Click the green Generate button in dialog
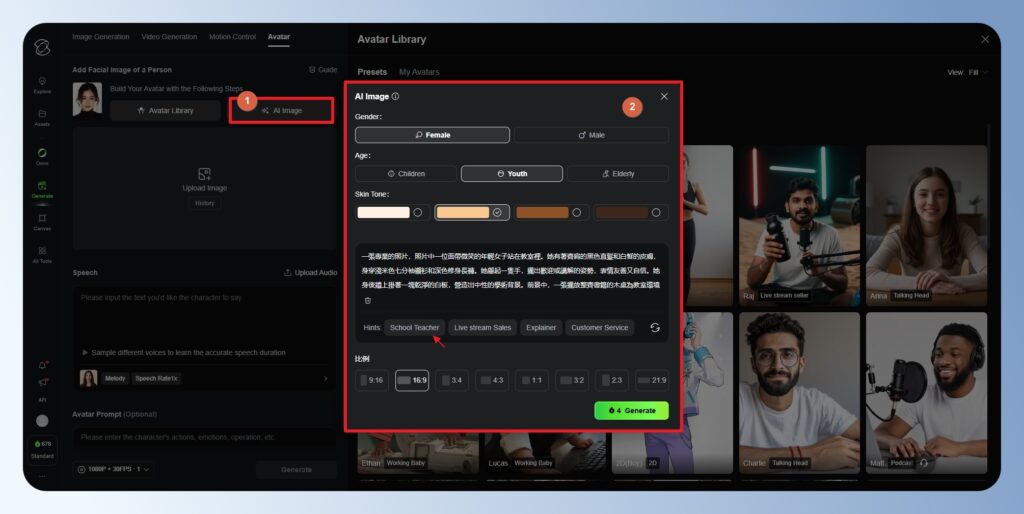The height and width of the screenshot is (514, 1024). tap(632, 411)
